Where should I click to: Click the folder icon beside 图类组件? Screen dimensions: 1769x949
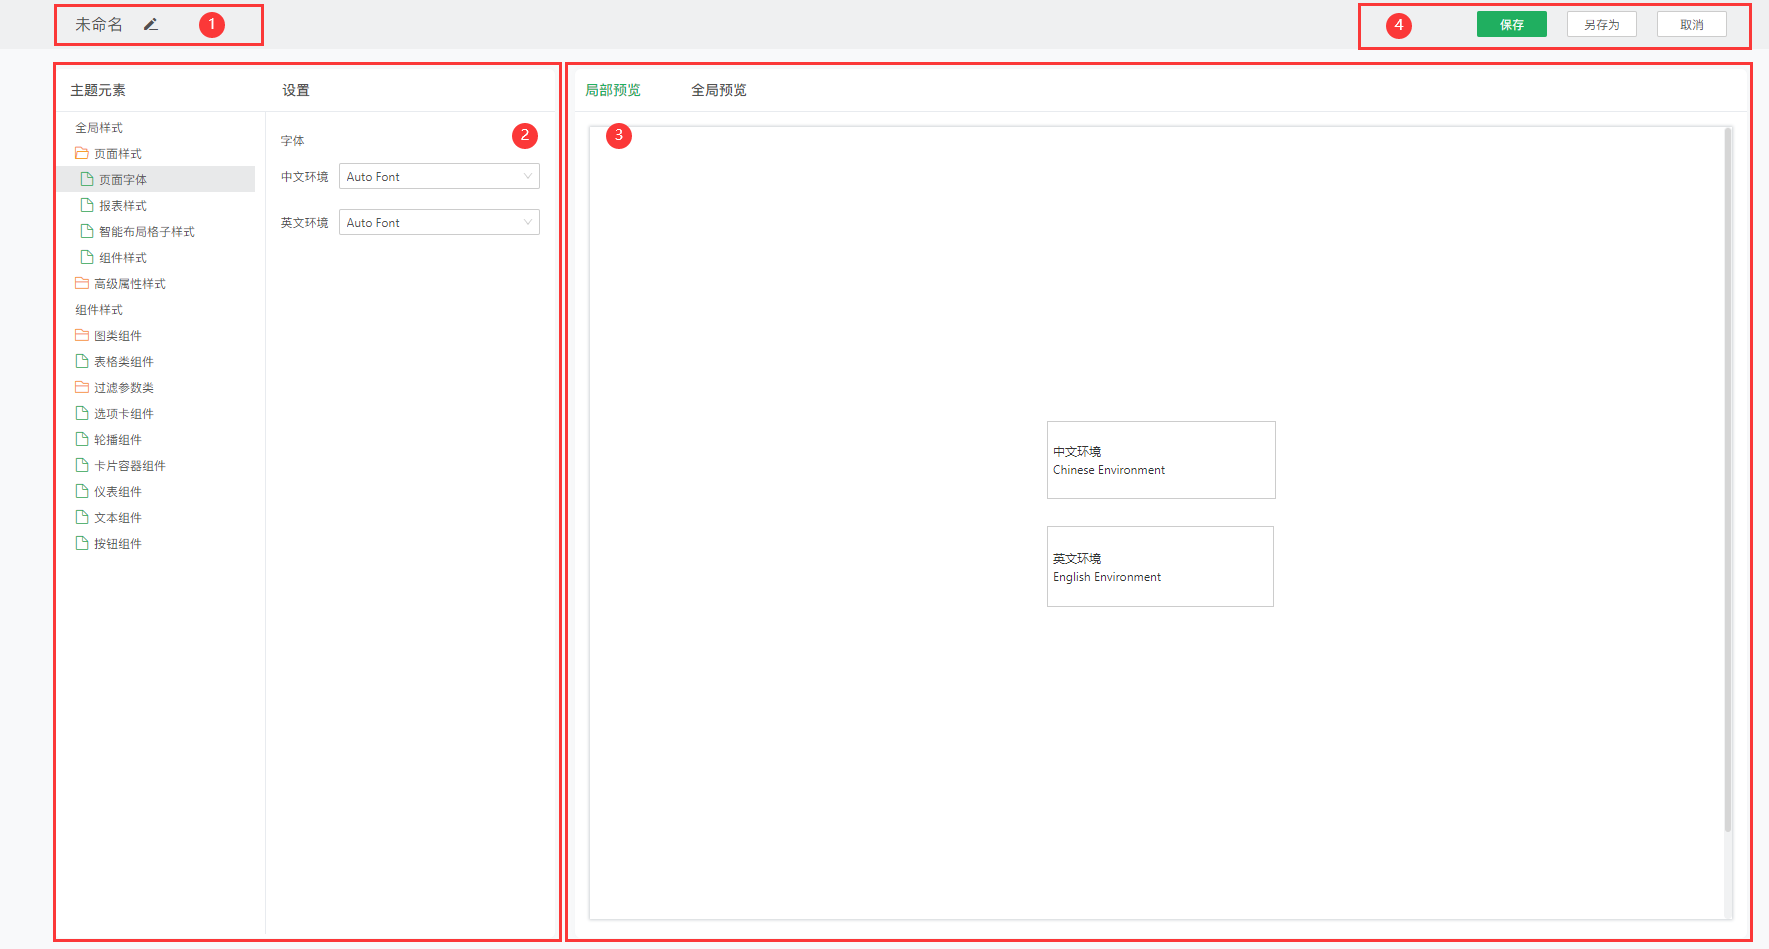(x=82, y=336)
